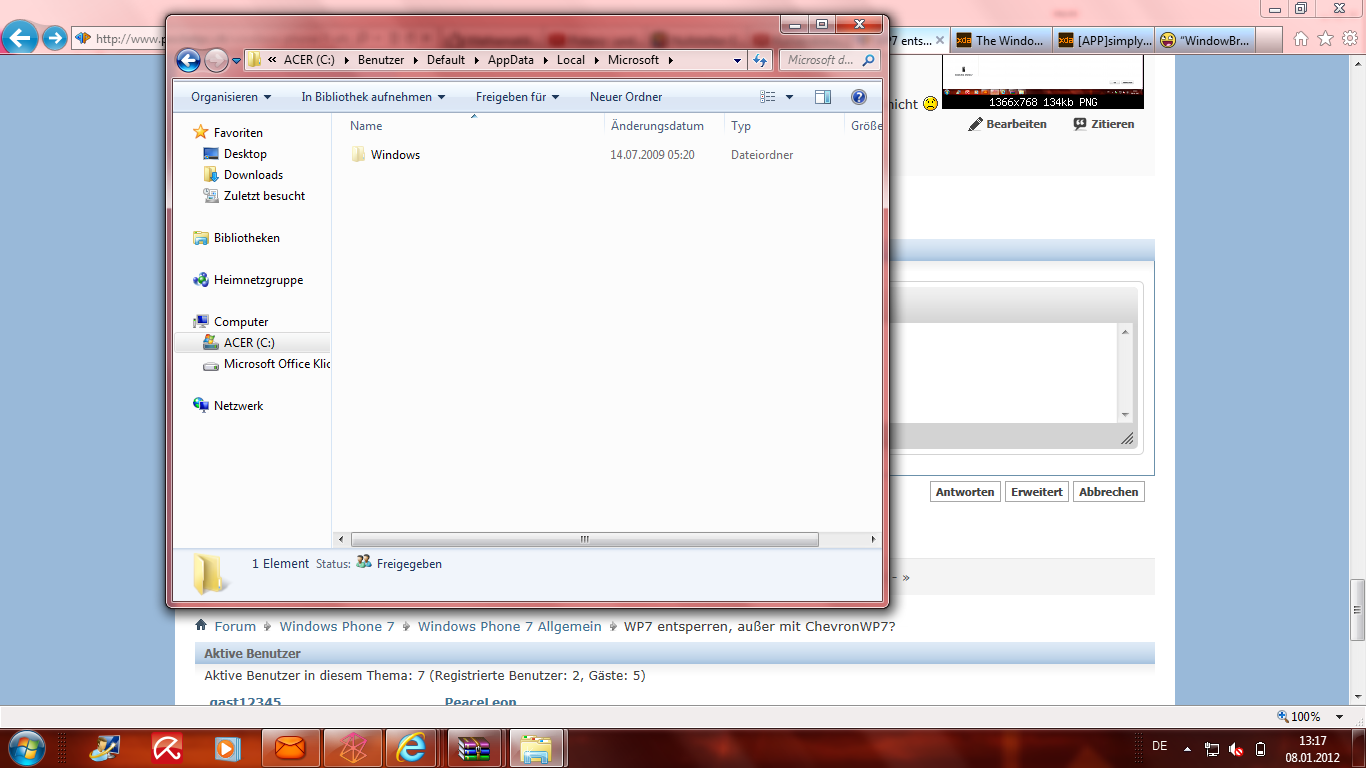
Task: Open the Windows Phone 7 Allgemein breadcrumb link
Action: tap(510, 626)
